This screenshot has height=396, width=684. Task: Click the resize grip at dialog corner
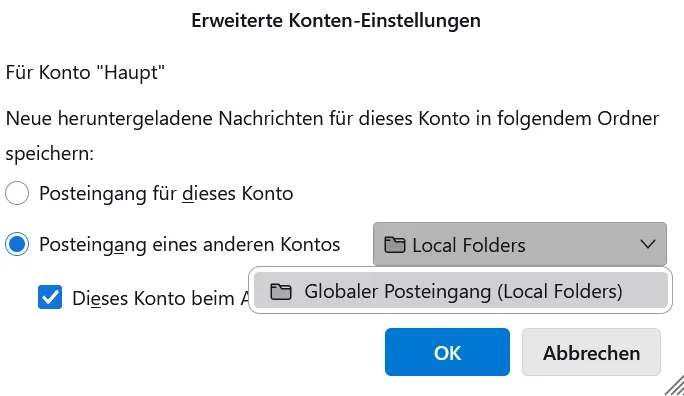click(675, 386)
